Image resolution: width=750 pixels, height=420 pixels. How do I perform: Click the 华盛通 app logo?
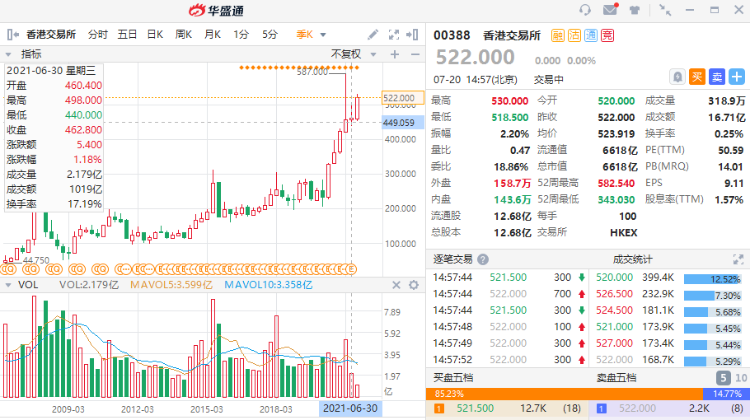(x=216, y=10)
